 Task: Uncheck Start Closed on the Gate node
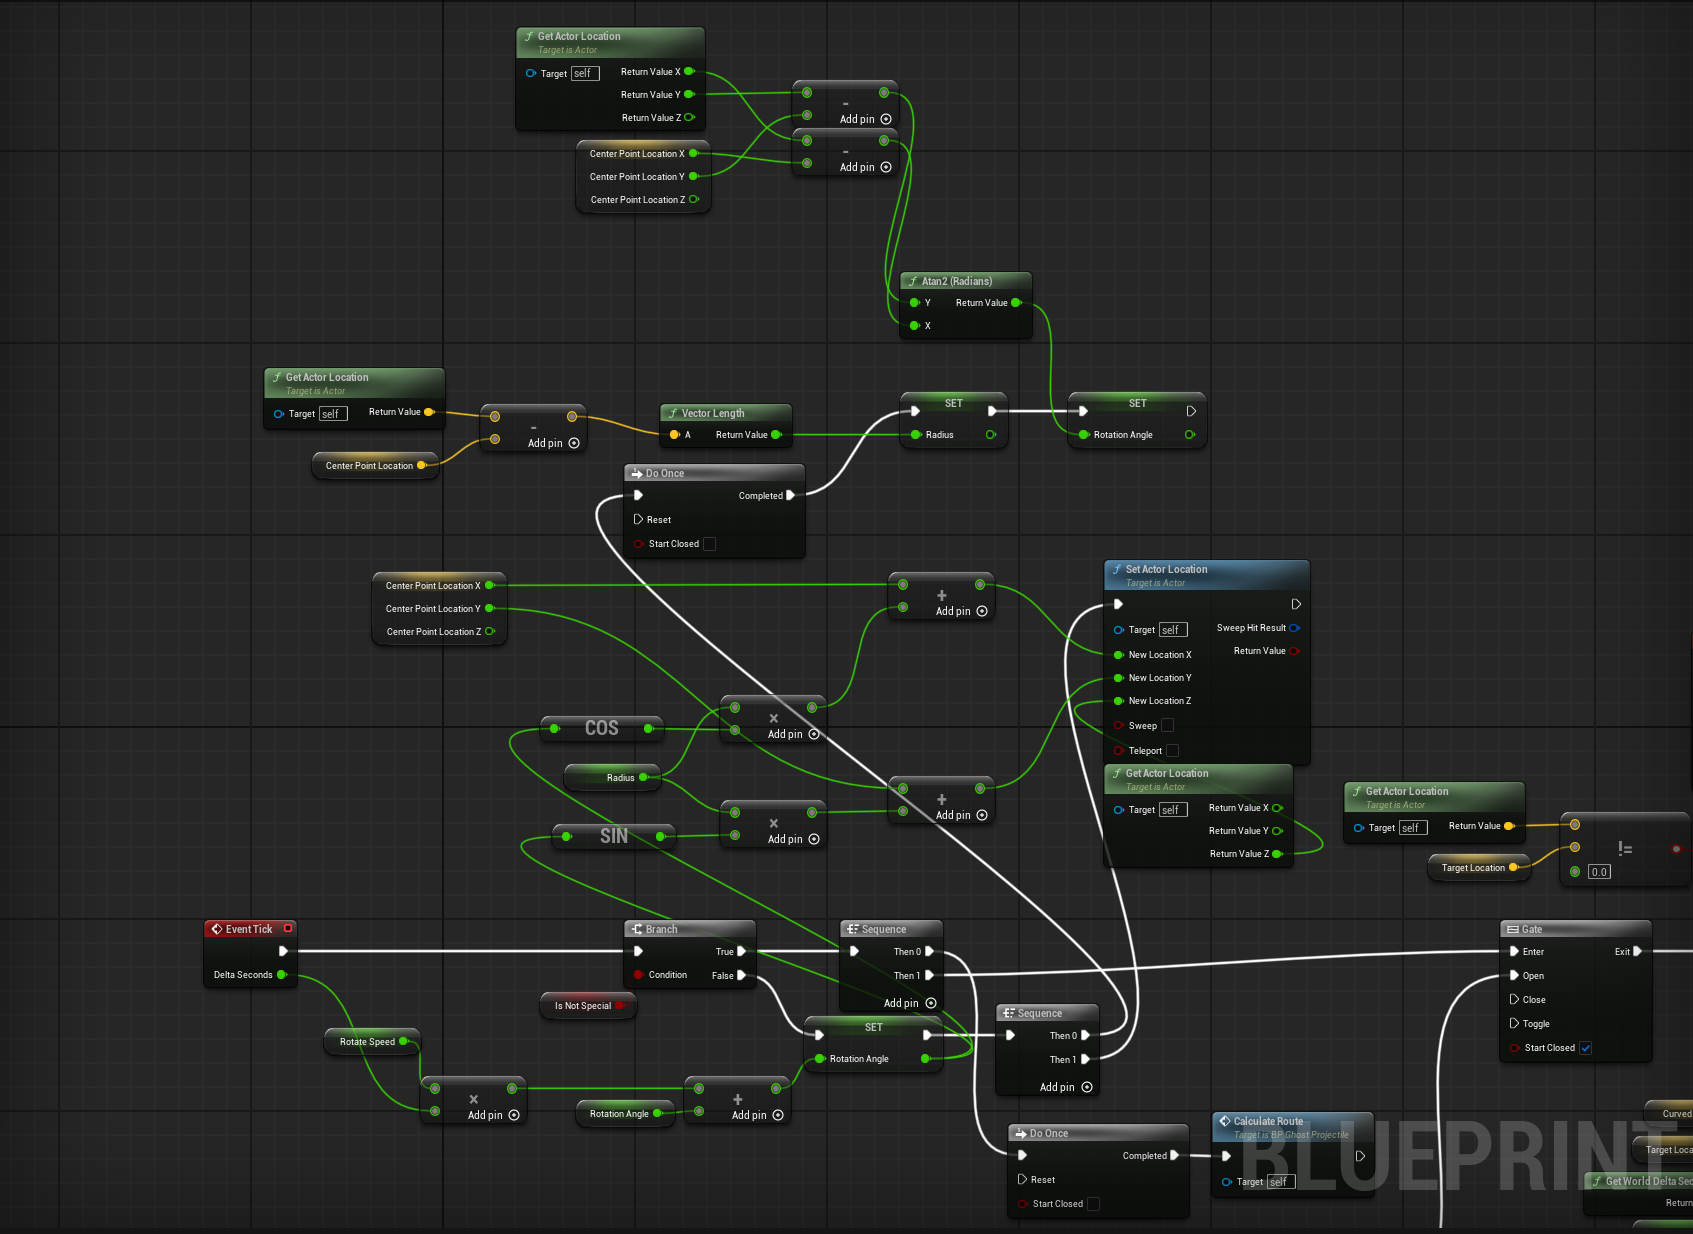click(1587, 1048)
